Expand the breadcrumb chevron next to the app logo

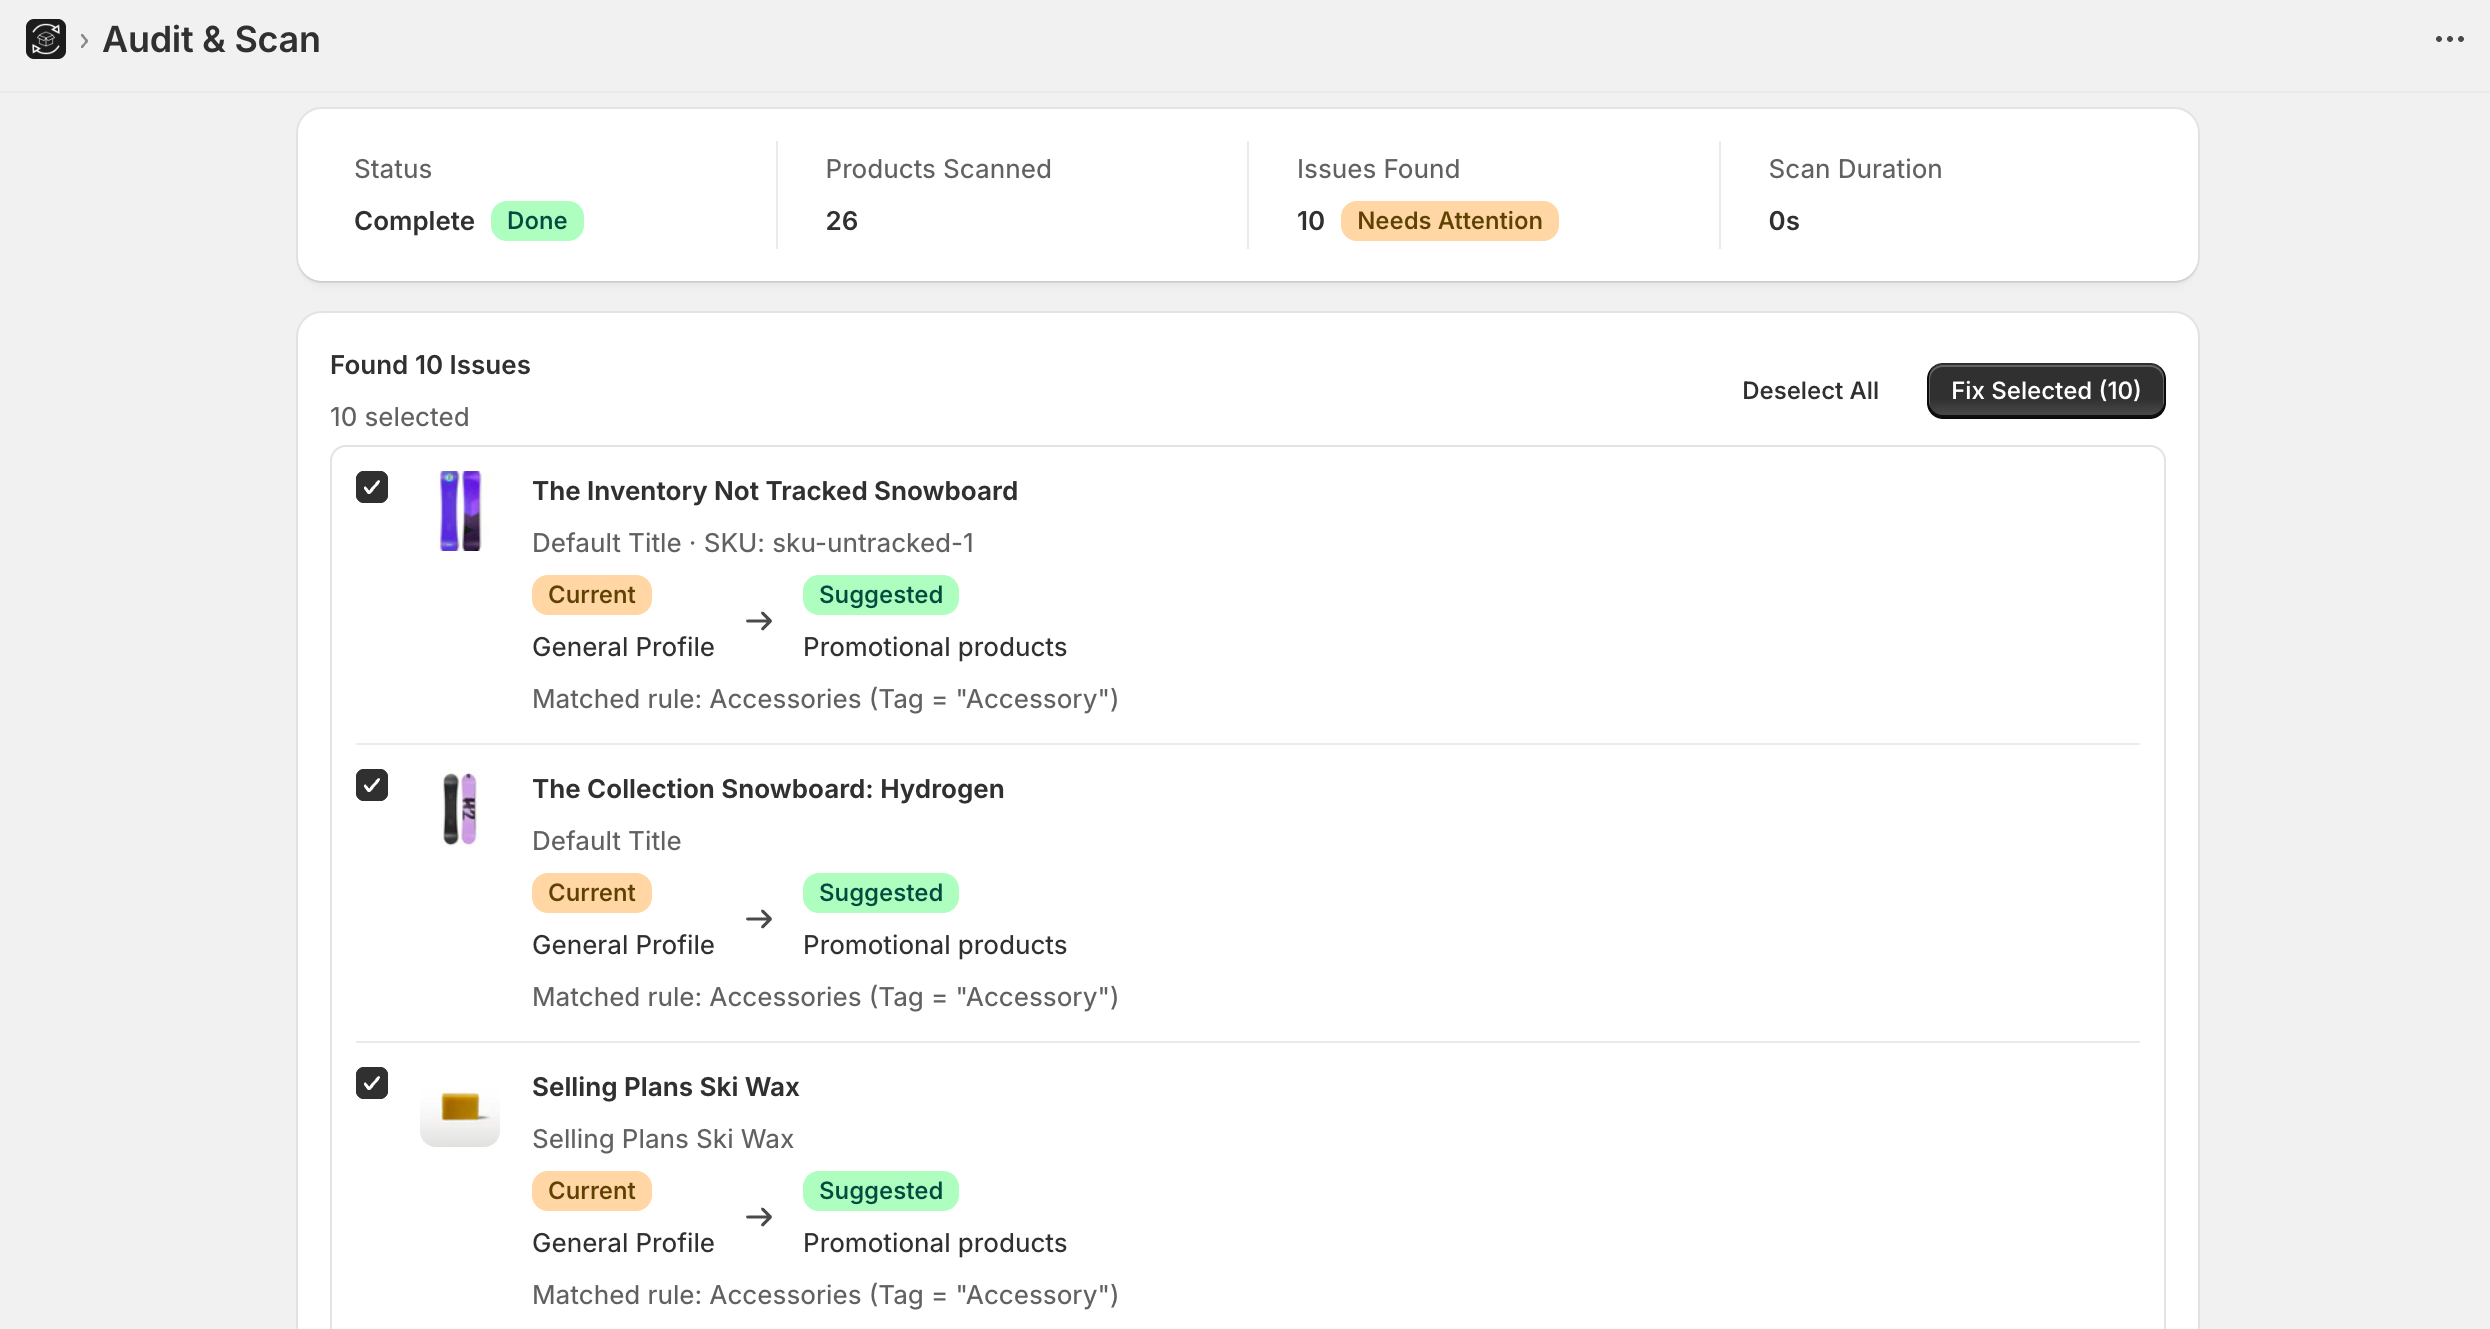84,39
